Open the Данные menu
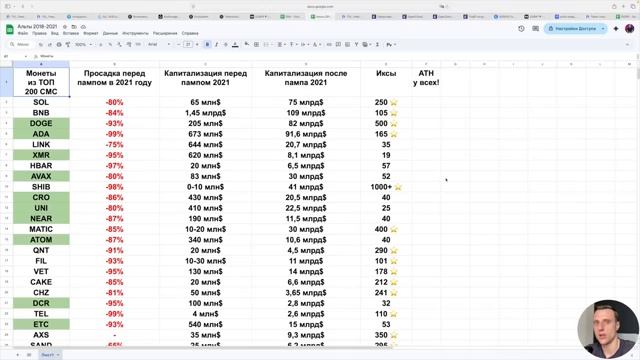 coord(110,33)
